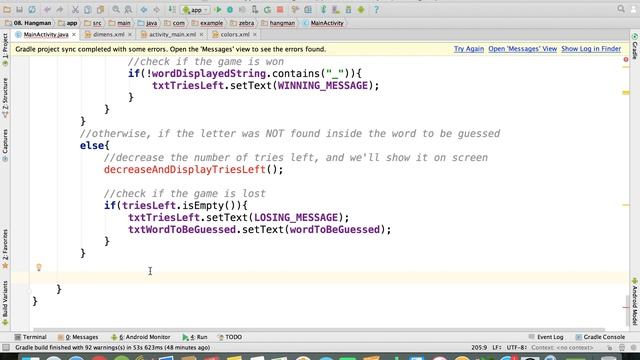Open the TODO tool window
Viewport: 640px width, 360px height.
tap(230, 337)
